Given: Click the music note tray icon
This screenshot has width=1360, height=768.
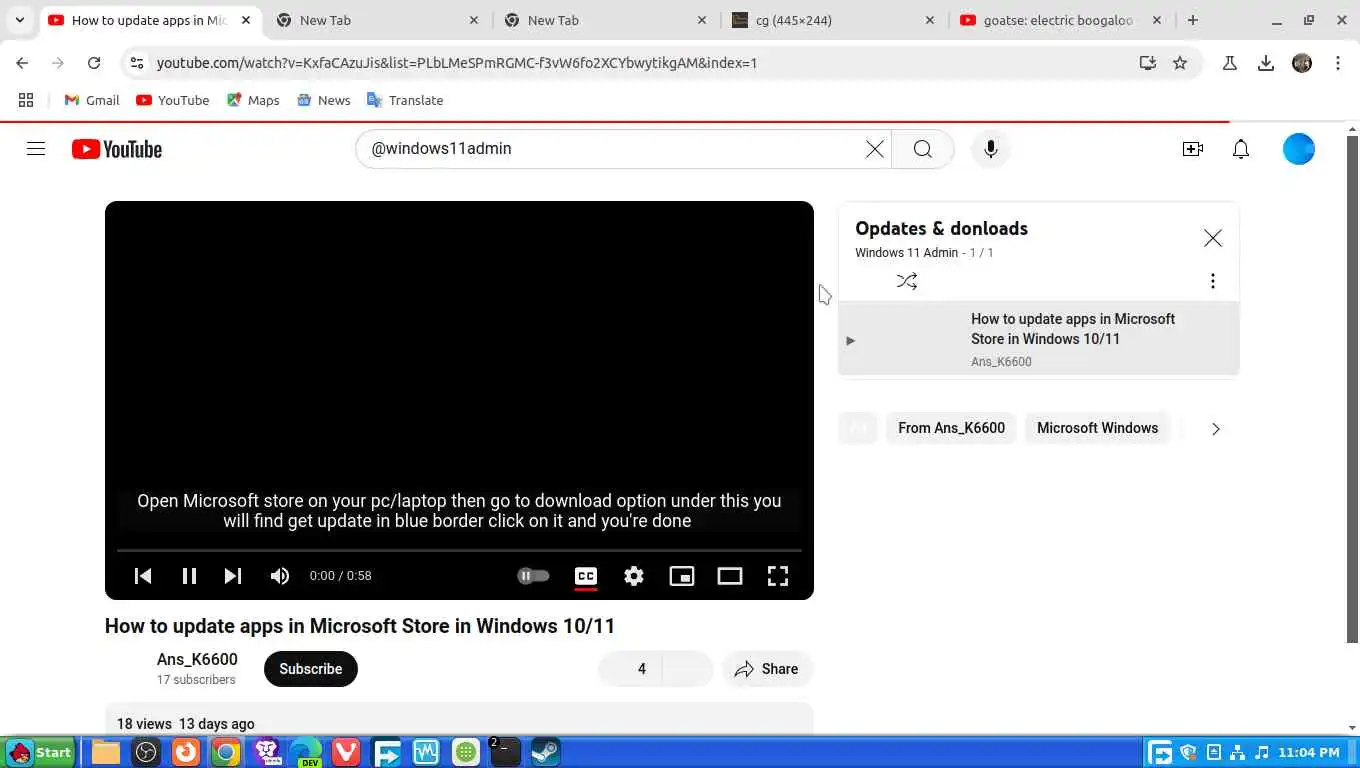Looking at the screenshot, I should tap(1262, 752).
